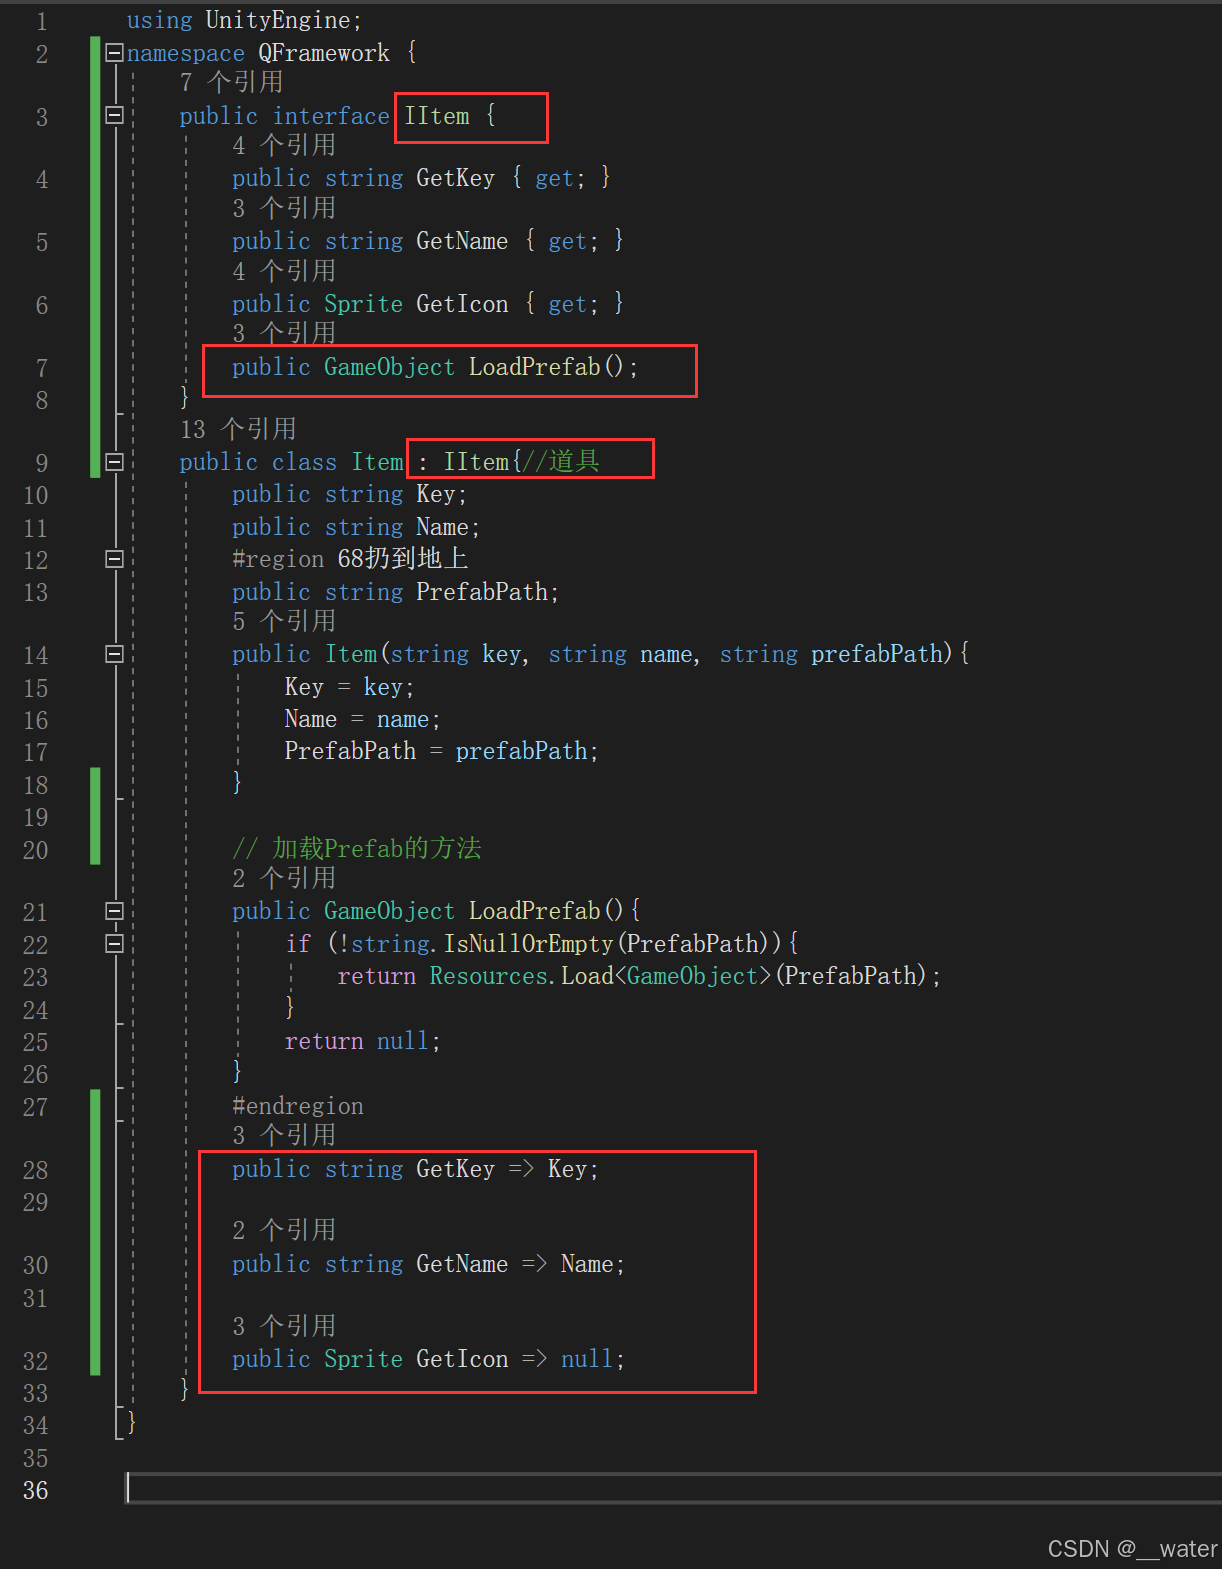This screenshot has width=1222, height=1569.
Task: Click 'GetKey => Key;' on line 28
Action: (507, 1169)
